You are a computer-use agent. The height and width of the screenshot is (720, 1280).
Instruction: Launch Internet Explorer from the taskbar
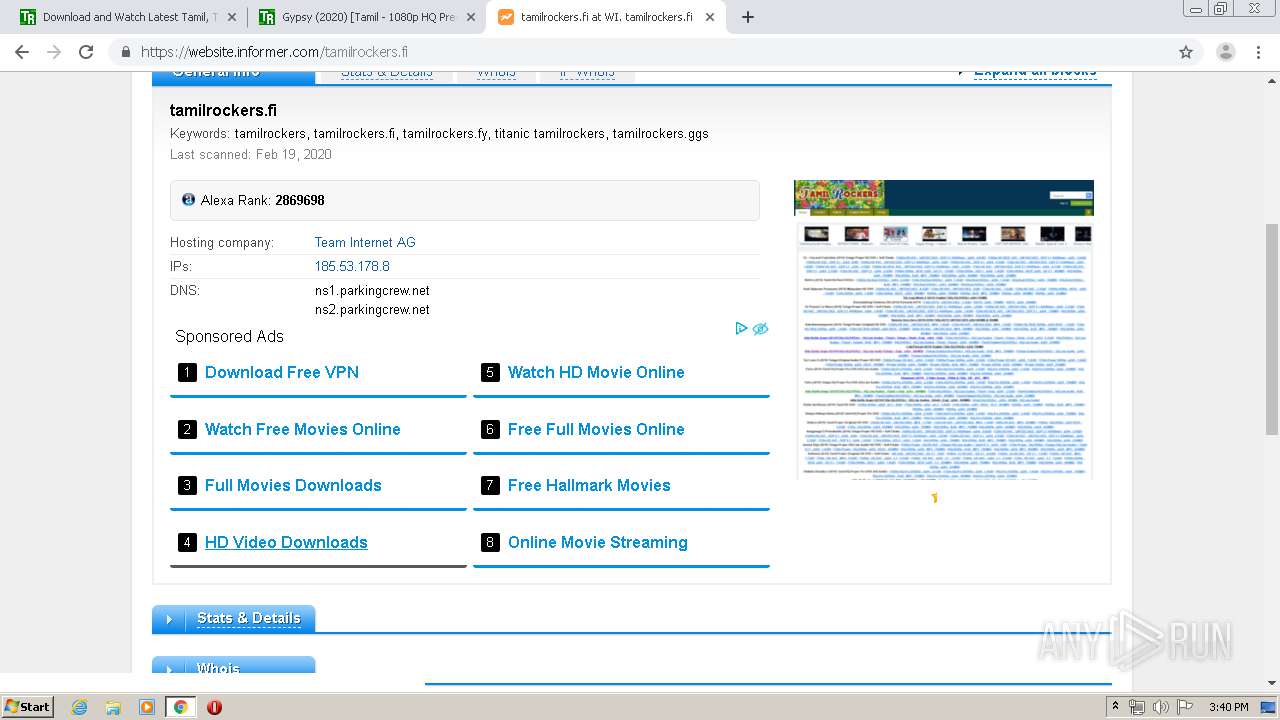[80, 707]
